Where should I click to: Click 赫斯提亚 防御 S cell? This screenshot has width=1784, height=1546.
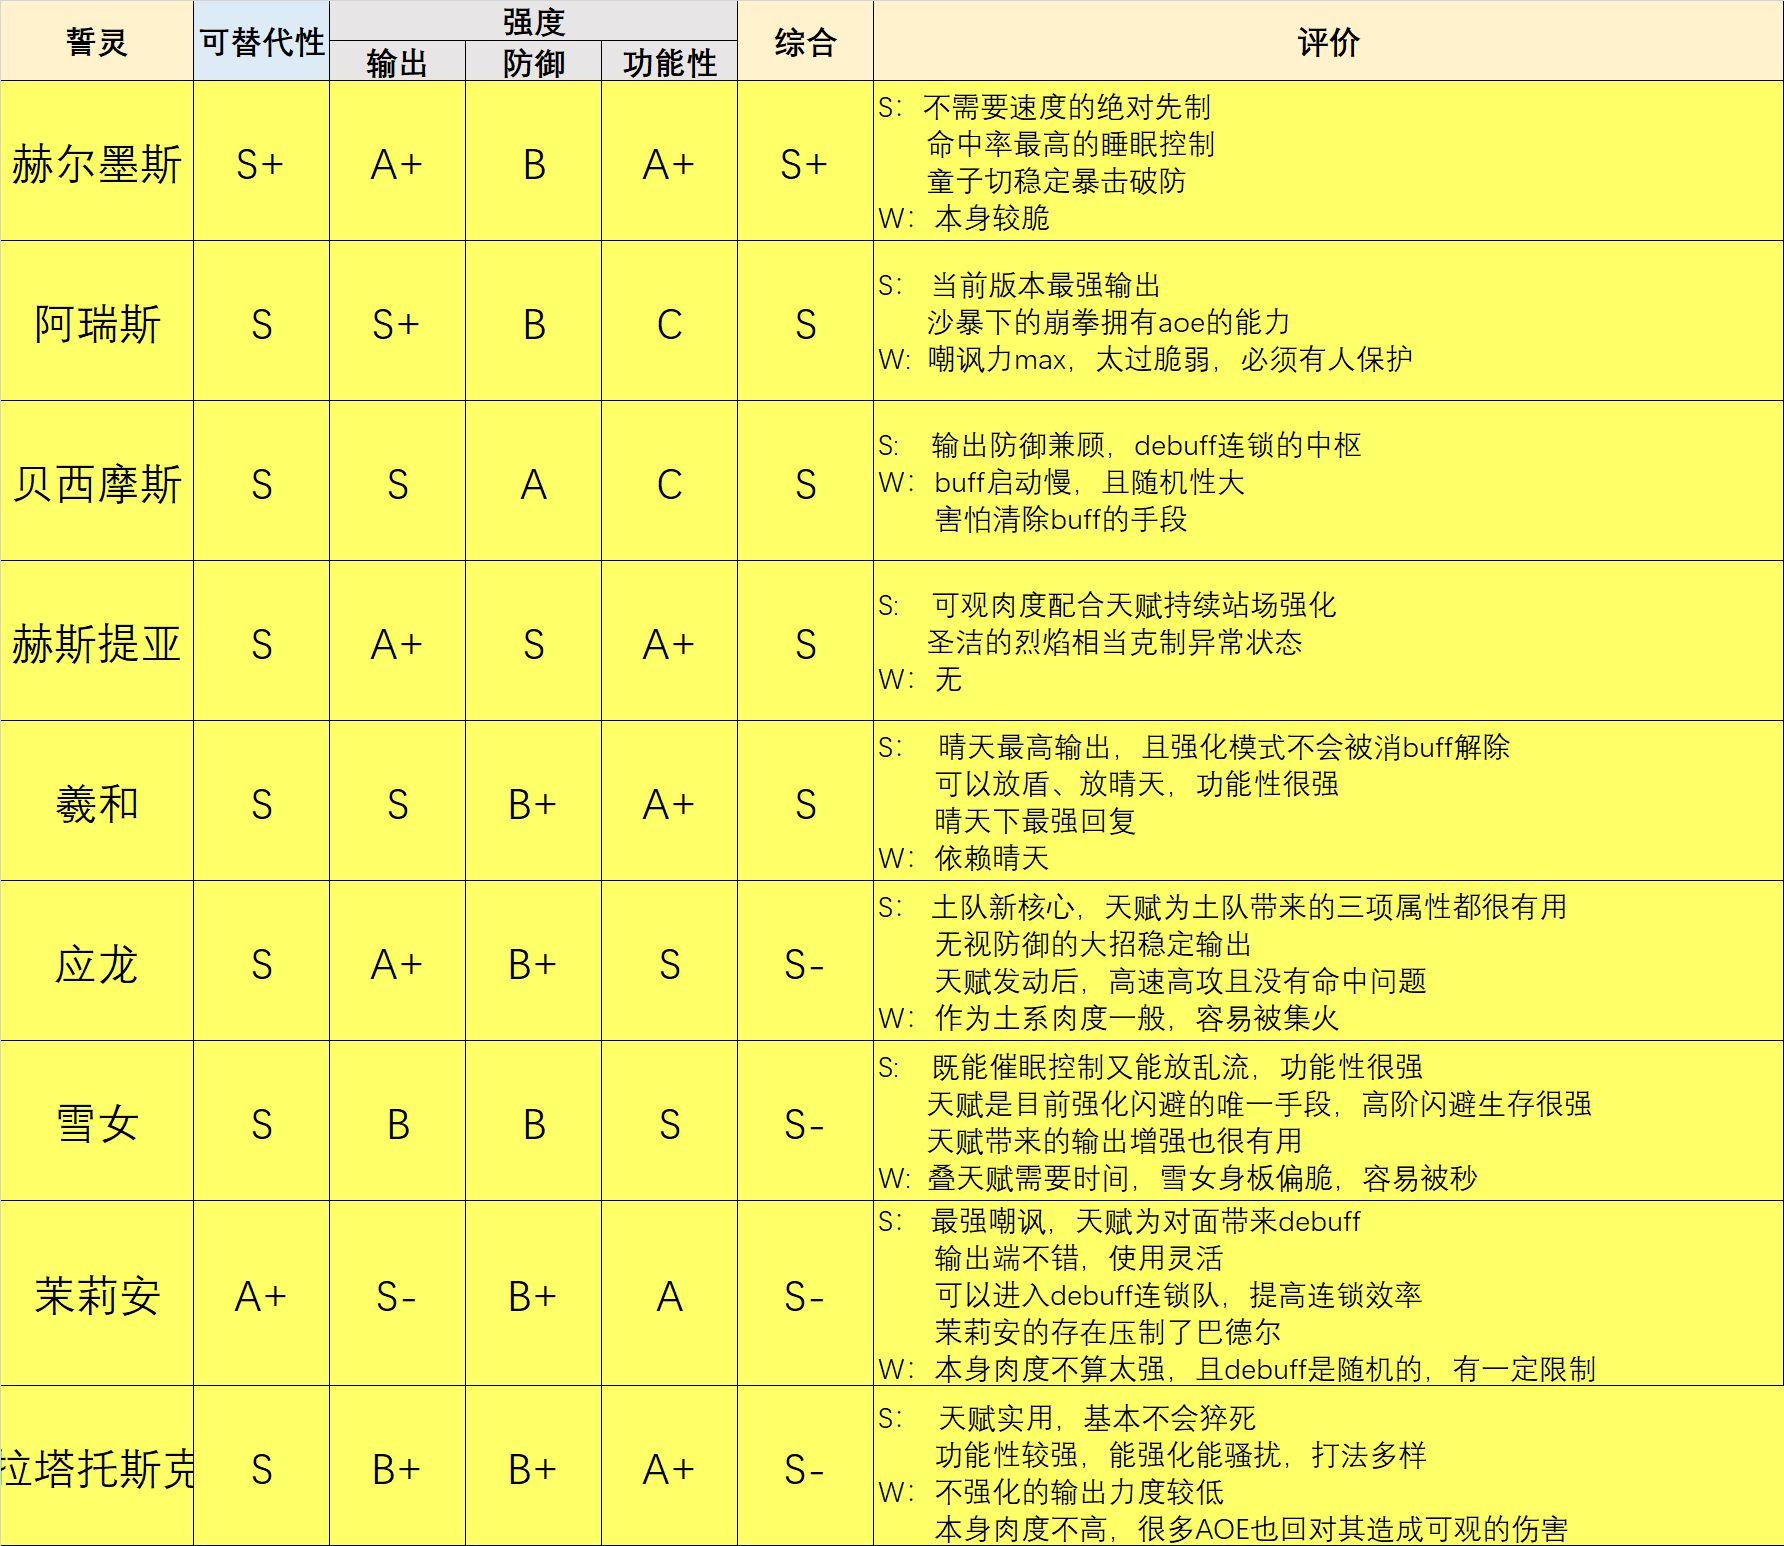pos(533,641)
